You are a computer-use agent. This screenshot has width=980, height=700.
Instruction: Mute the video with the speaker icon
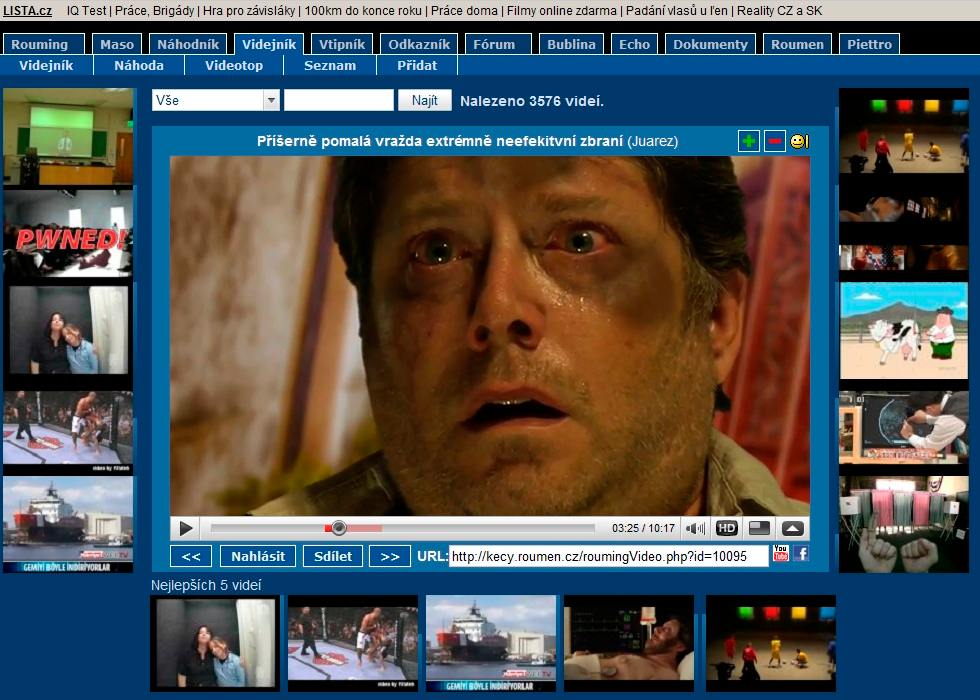tap(695, 528)
